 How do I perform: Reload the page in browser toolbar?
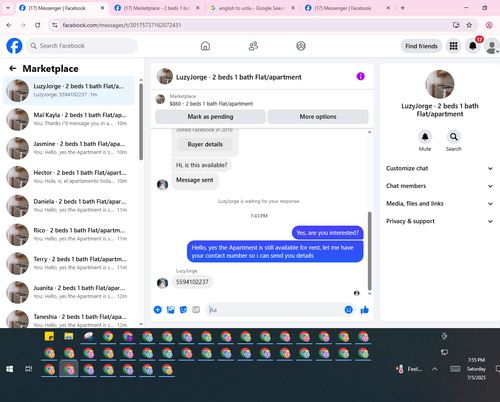[x=38, y=25]
